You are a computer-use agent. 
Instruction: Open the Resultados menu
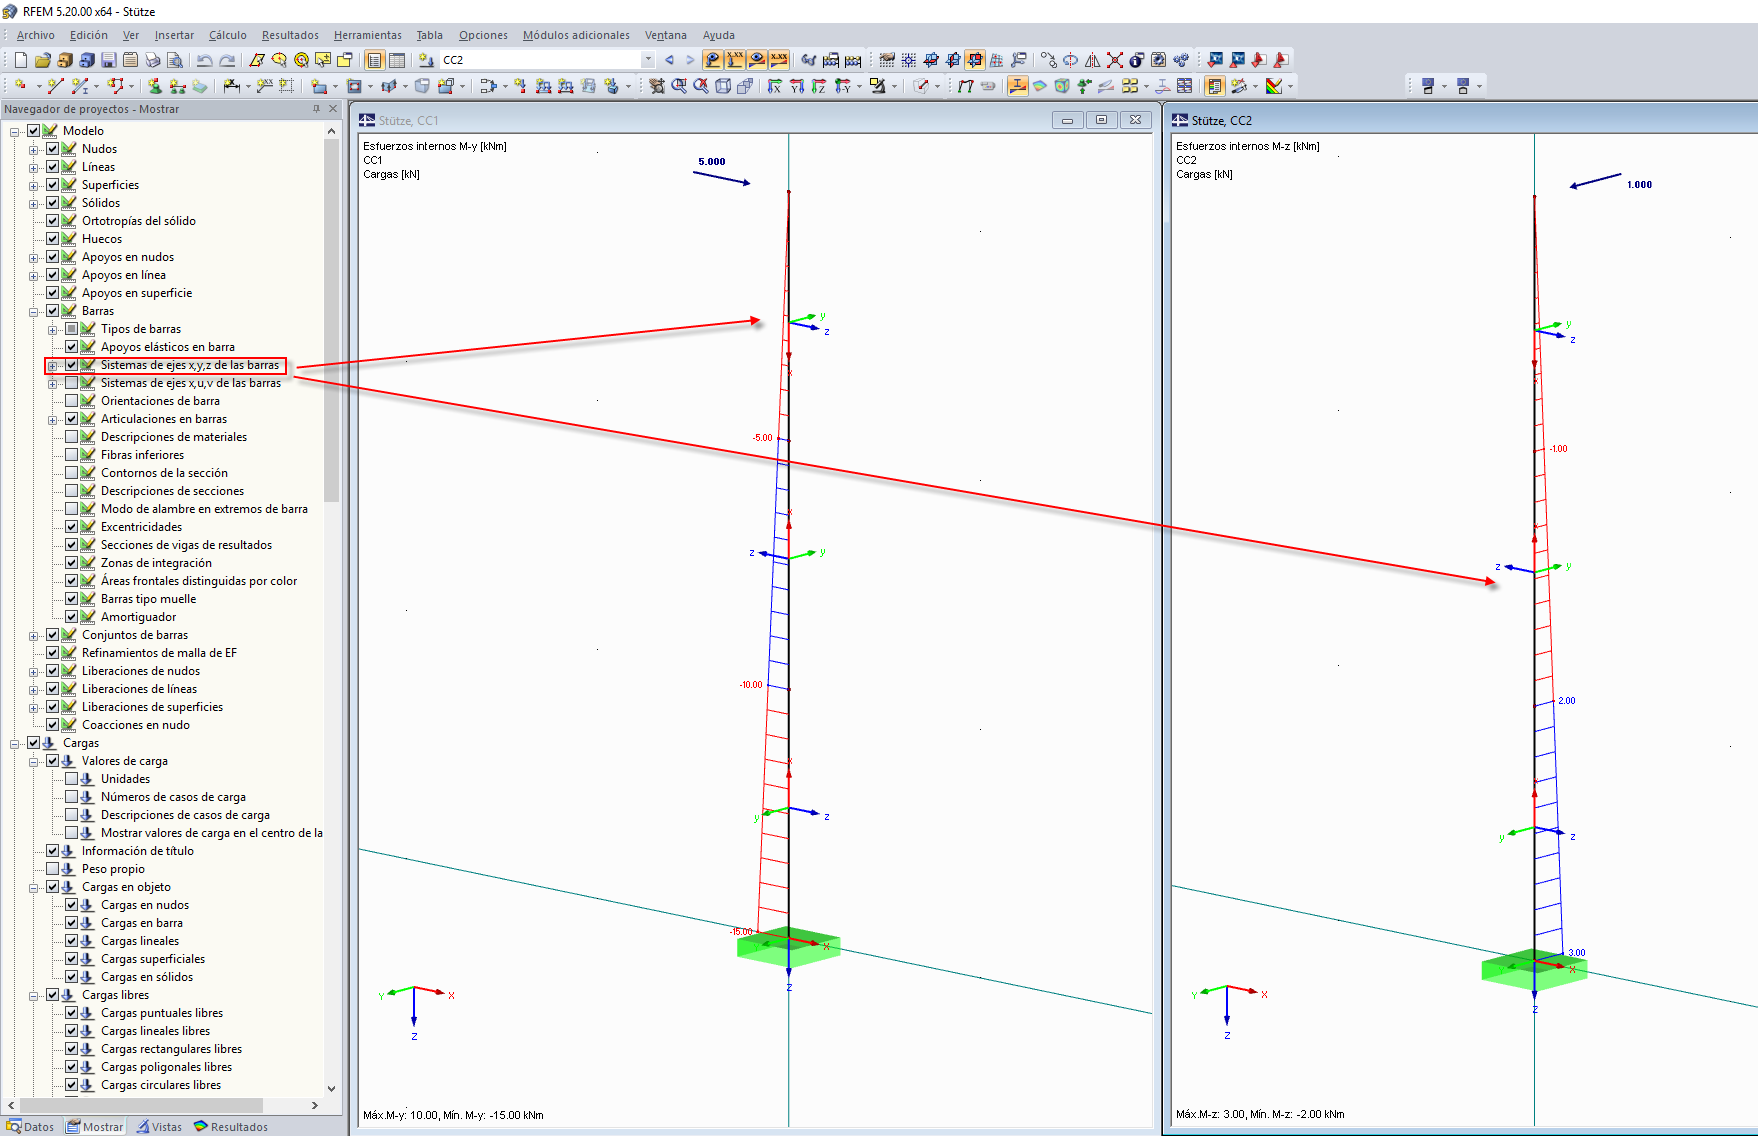290,35
